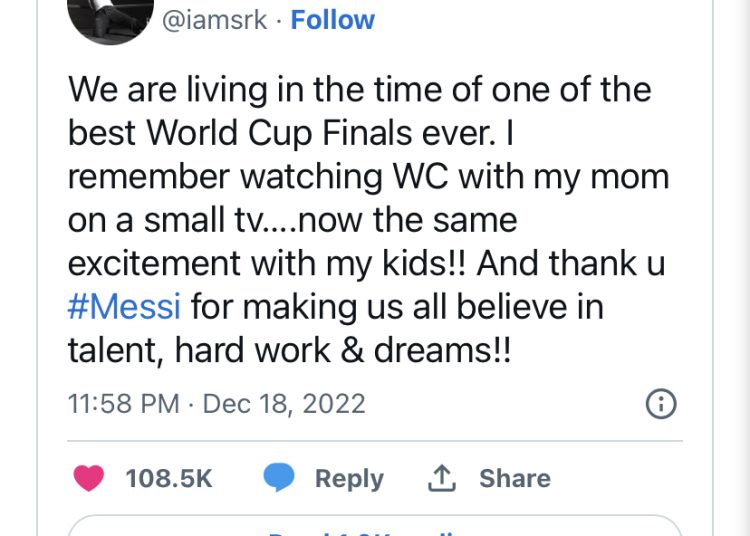The width and height of the screenshot is (750, 536).
Task: Click the partially visible Read replies button
Action: [375, 525]
